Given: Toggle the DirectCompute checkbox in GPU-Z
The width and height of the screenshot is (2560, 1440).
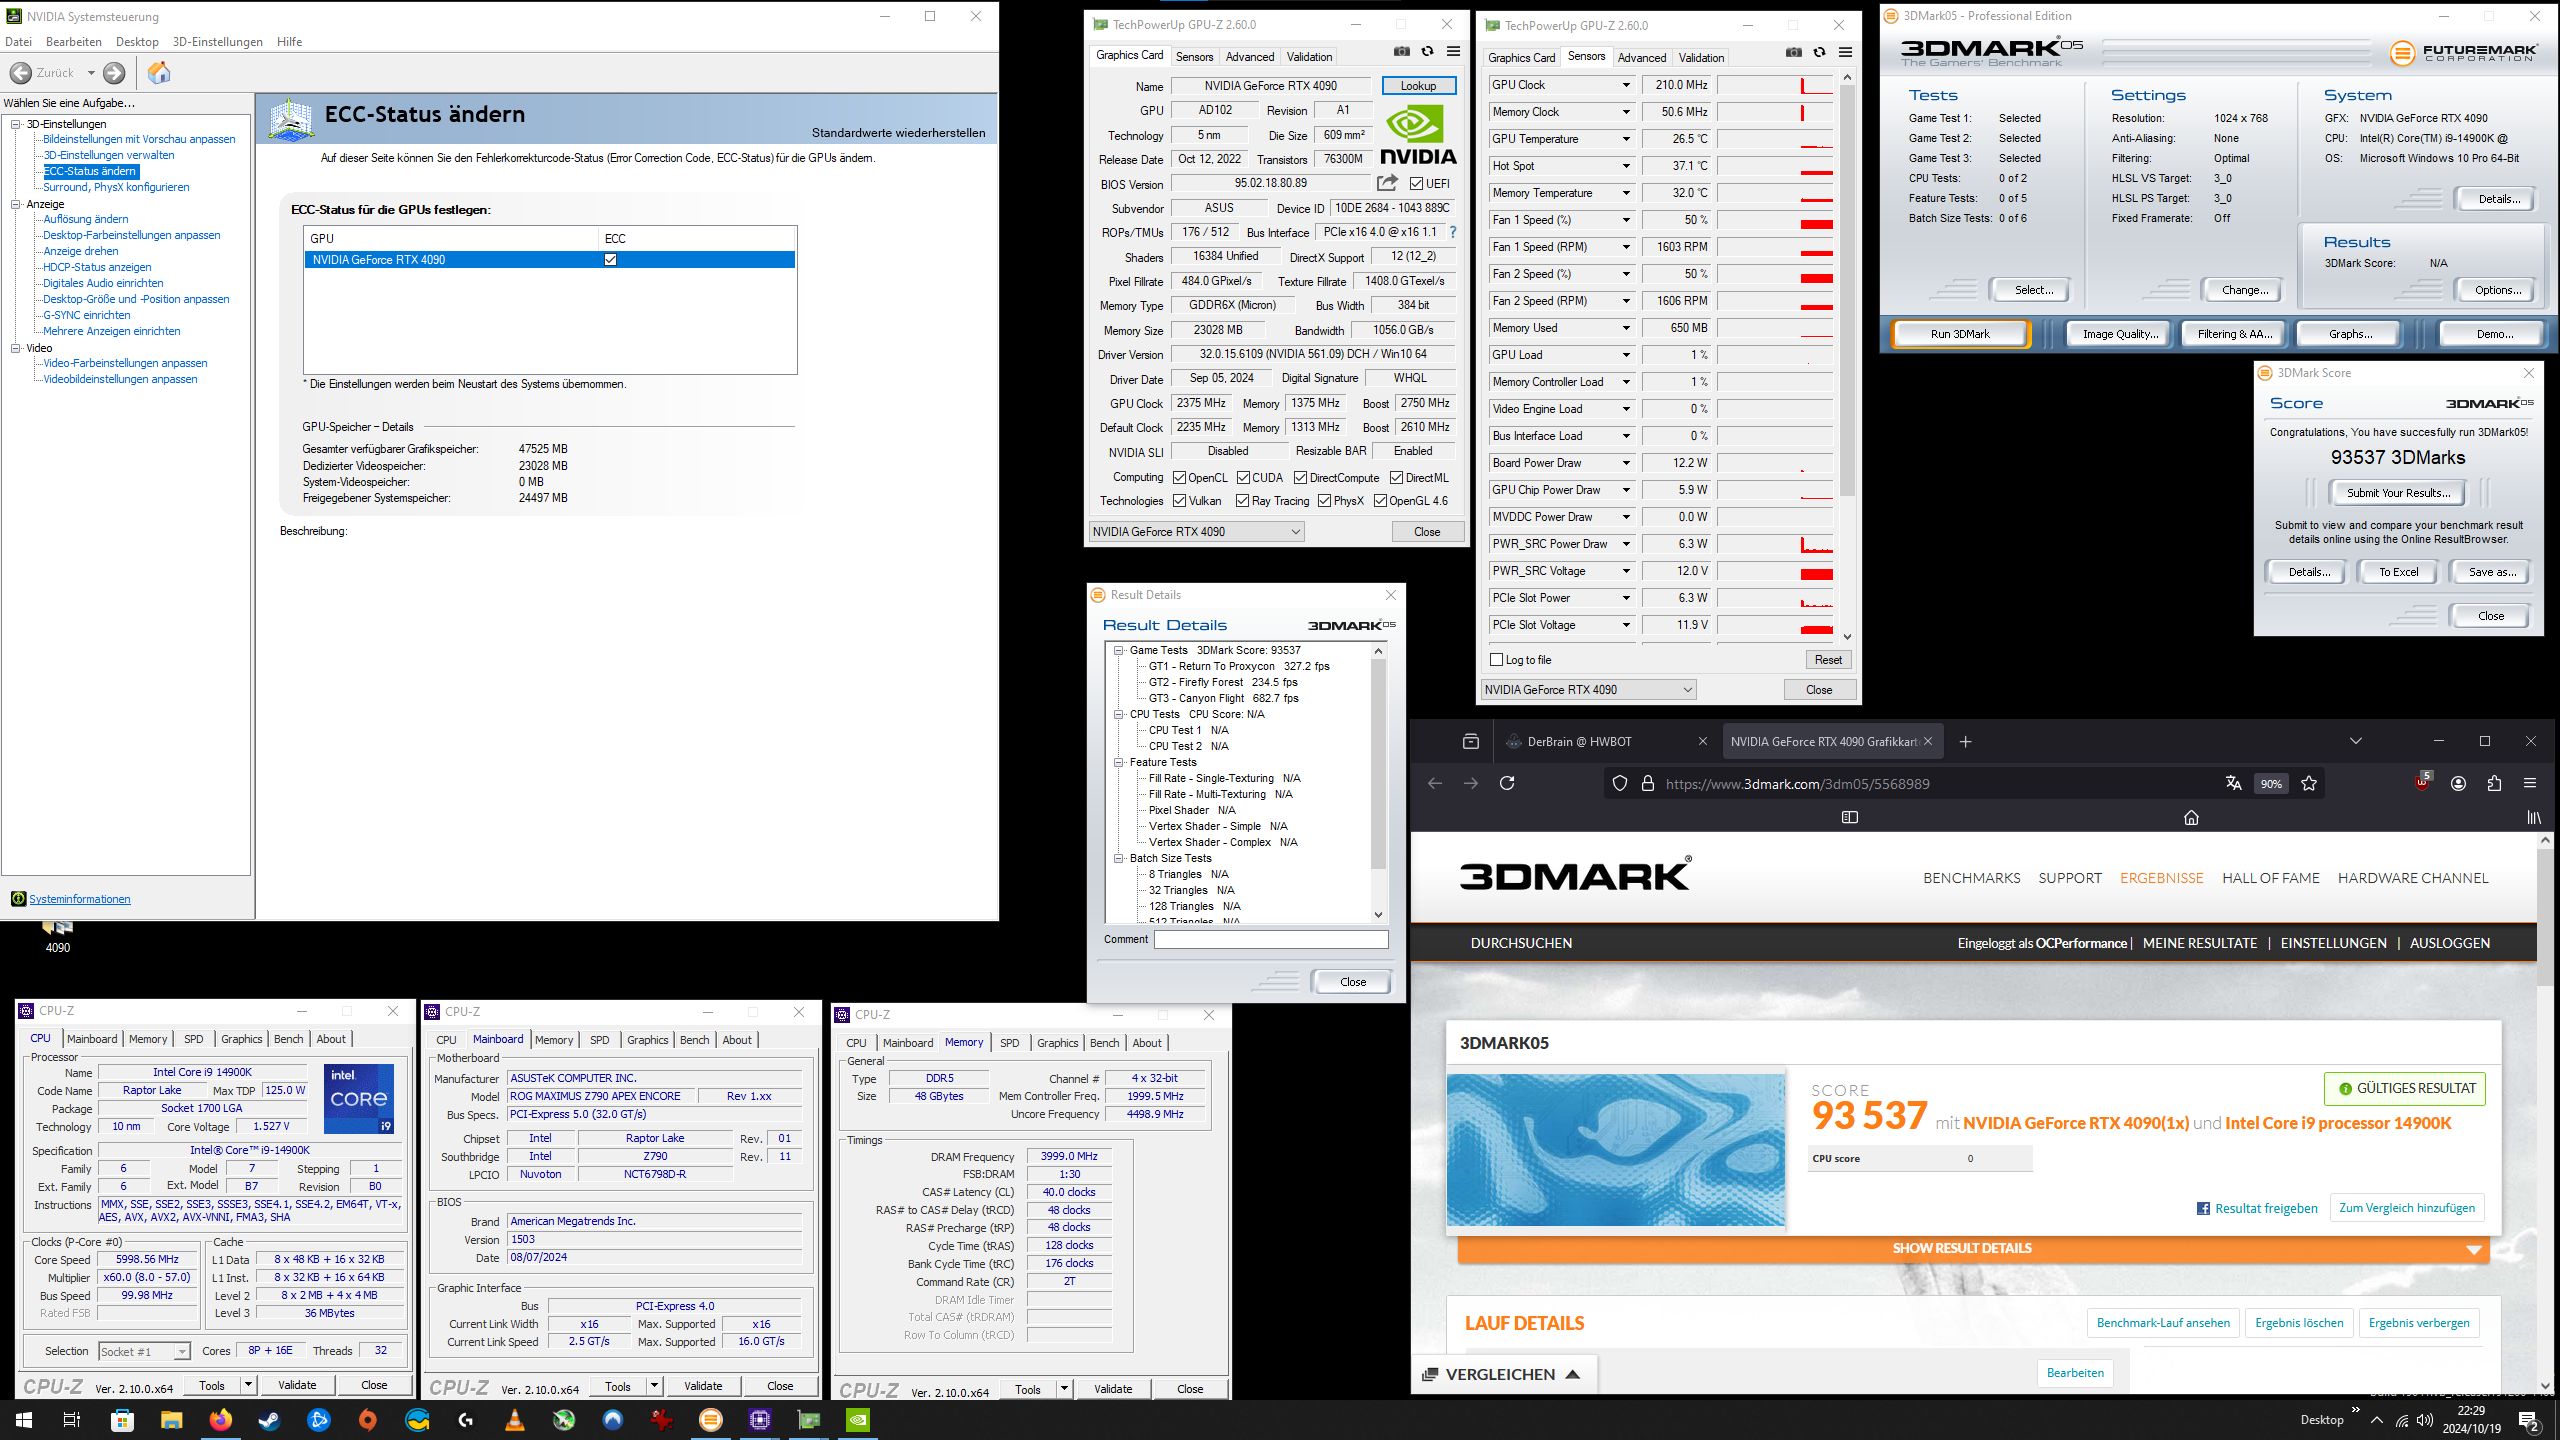Looking at the screenshot, I should (1300, 477).
